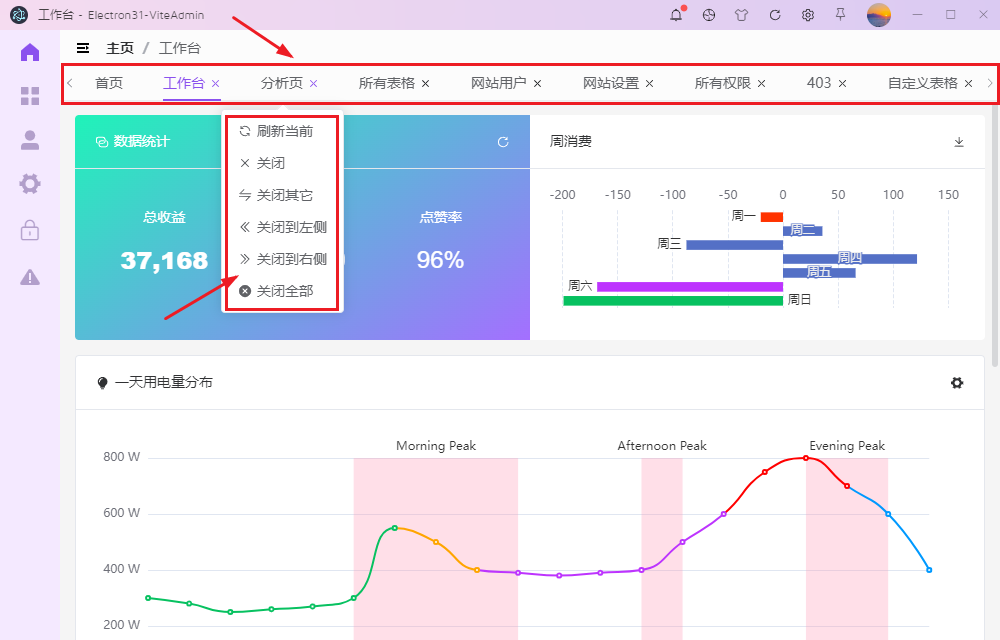Close the 所有权限 tab
Screen dimensions: 1000x640
pos(761,84)
